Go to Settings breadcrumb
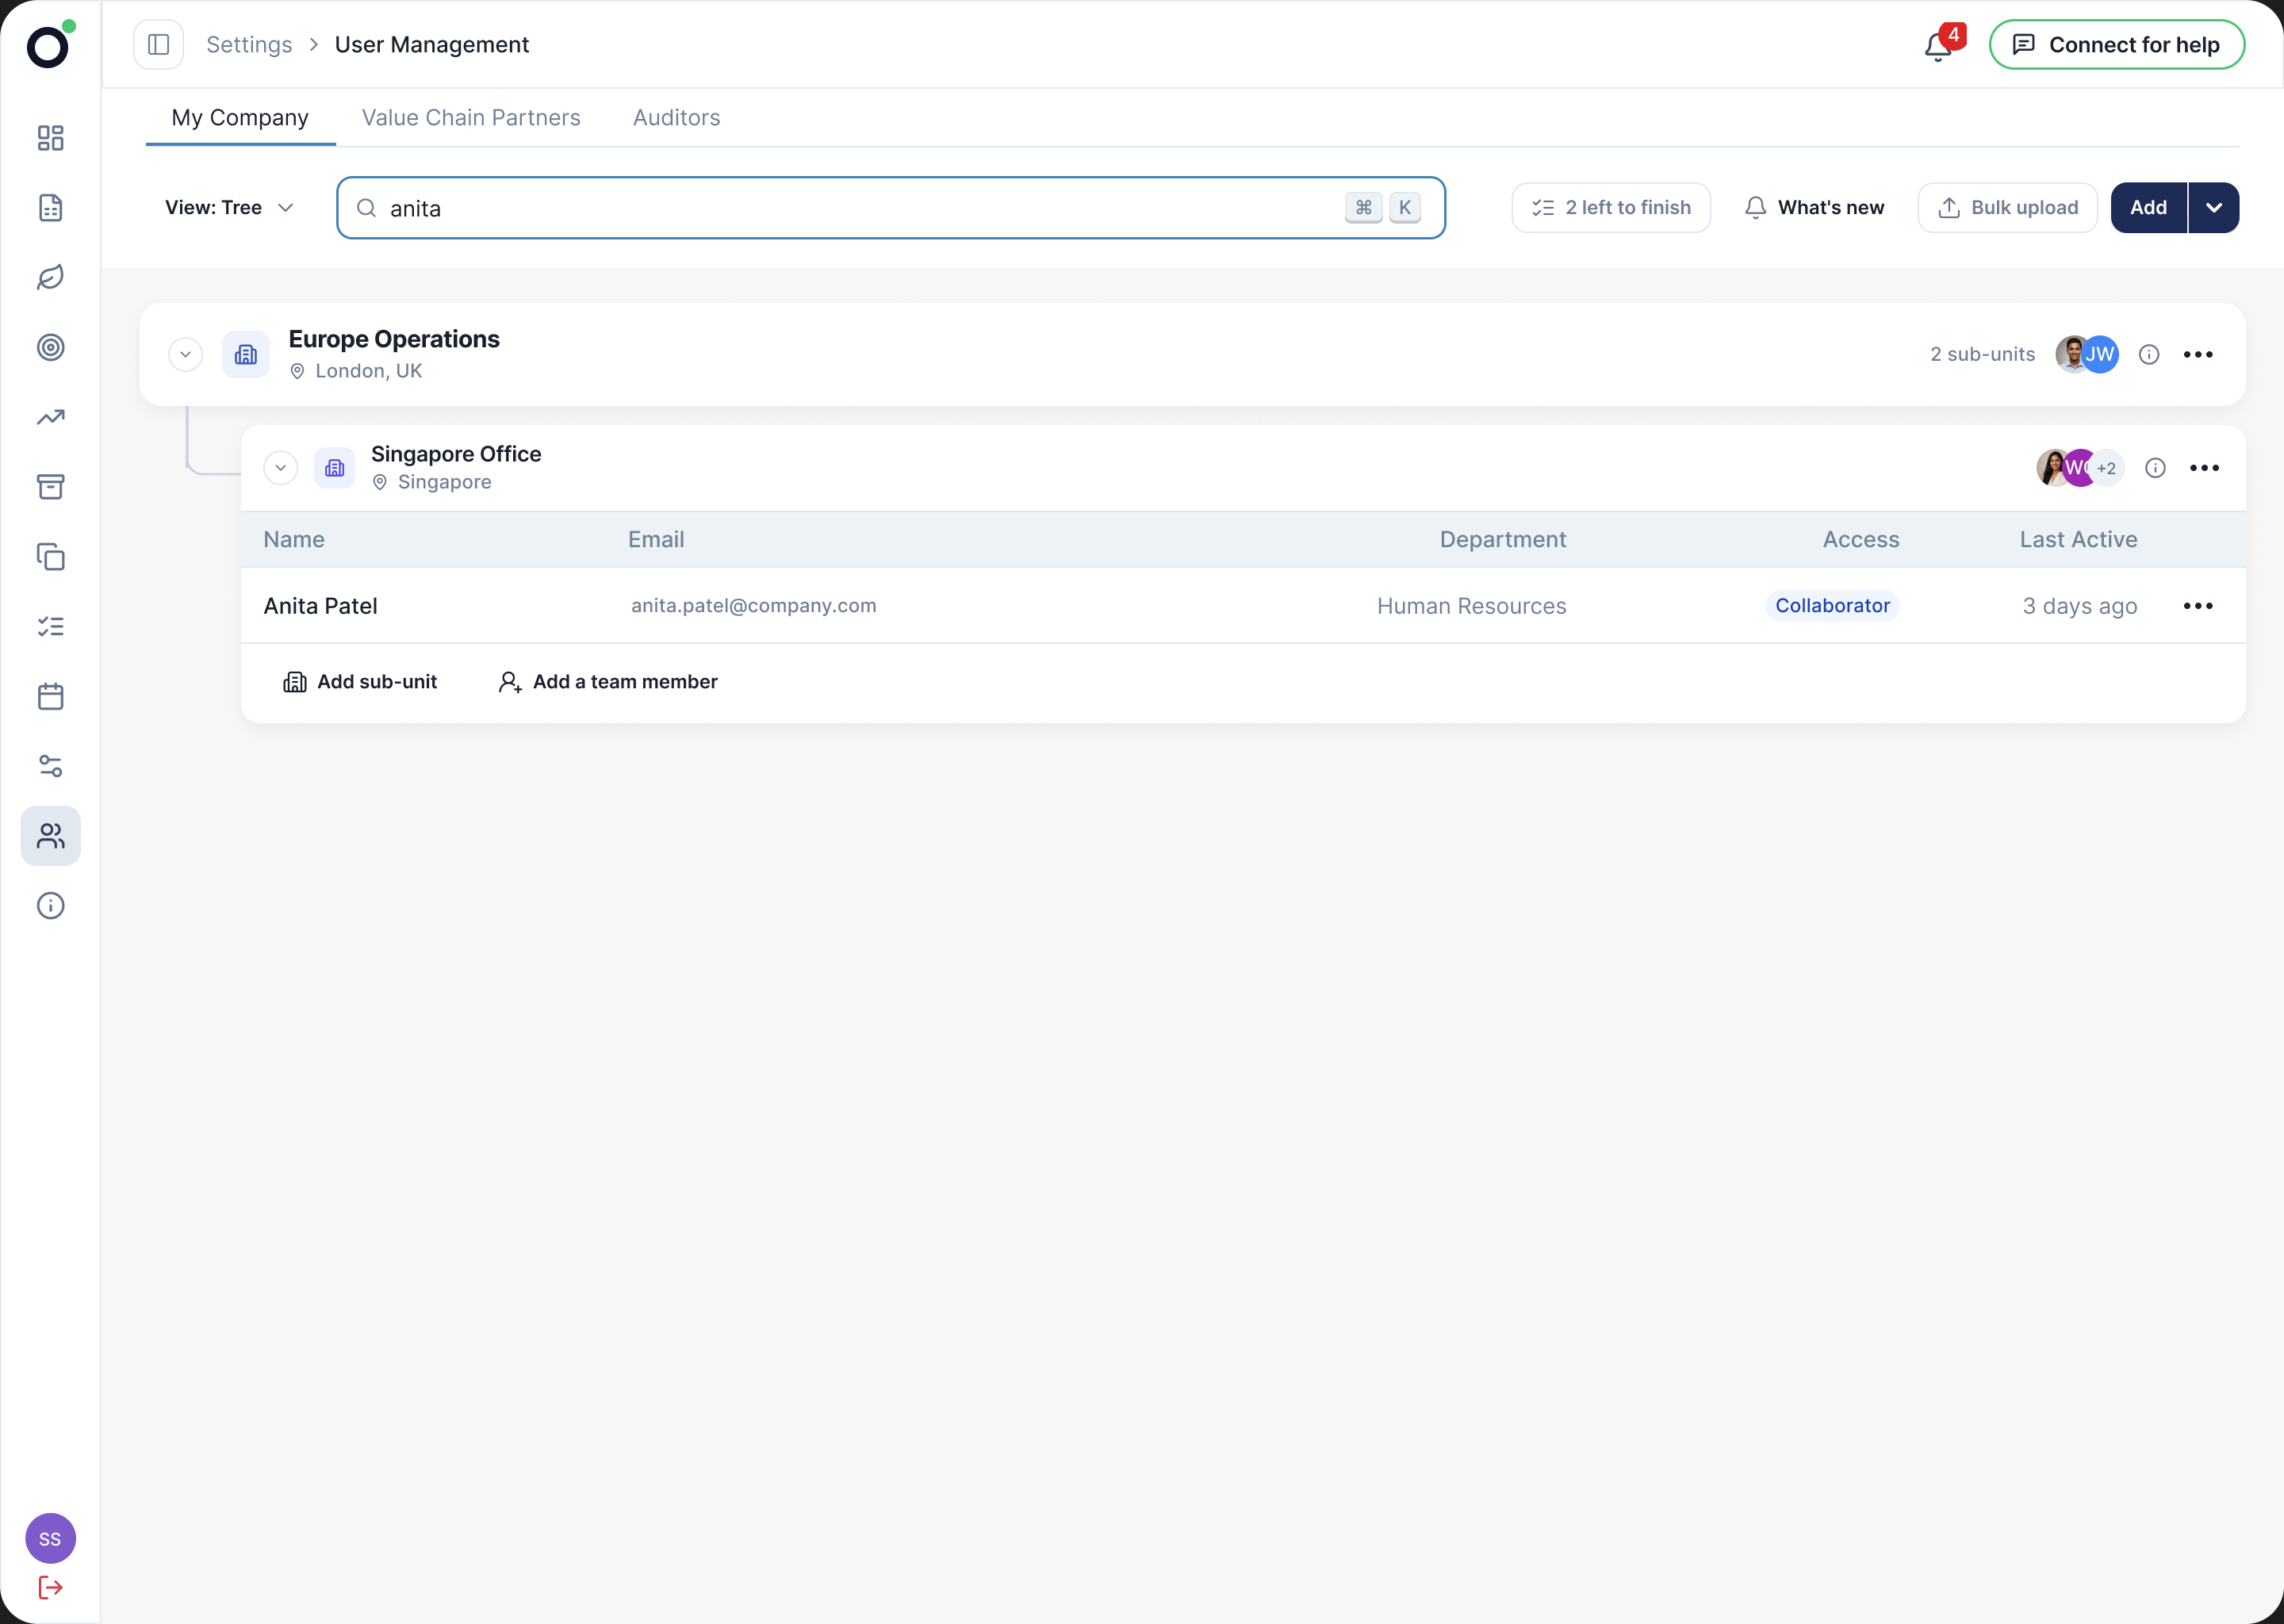 coord(249,45)
